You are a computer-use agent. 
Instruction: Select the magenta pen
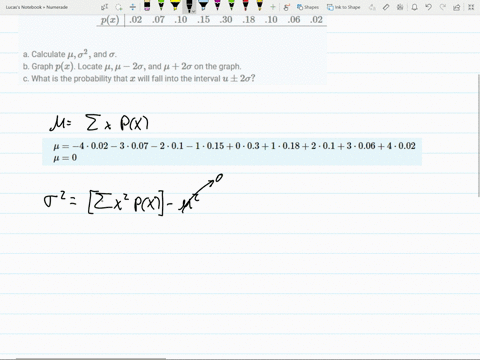[217, 5]
